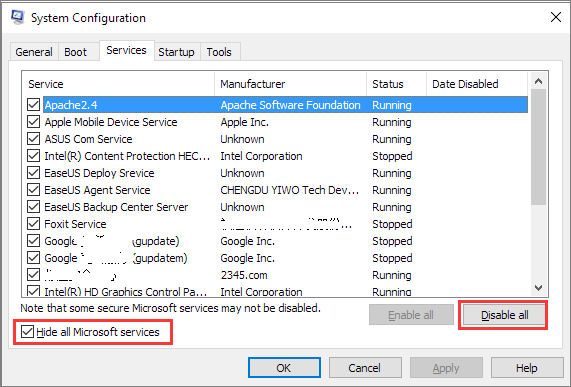Uncheck EaseUS Backup Center Server checkbox

click(34, 207)
